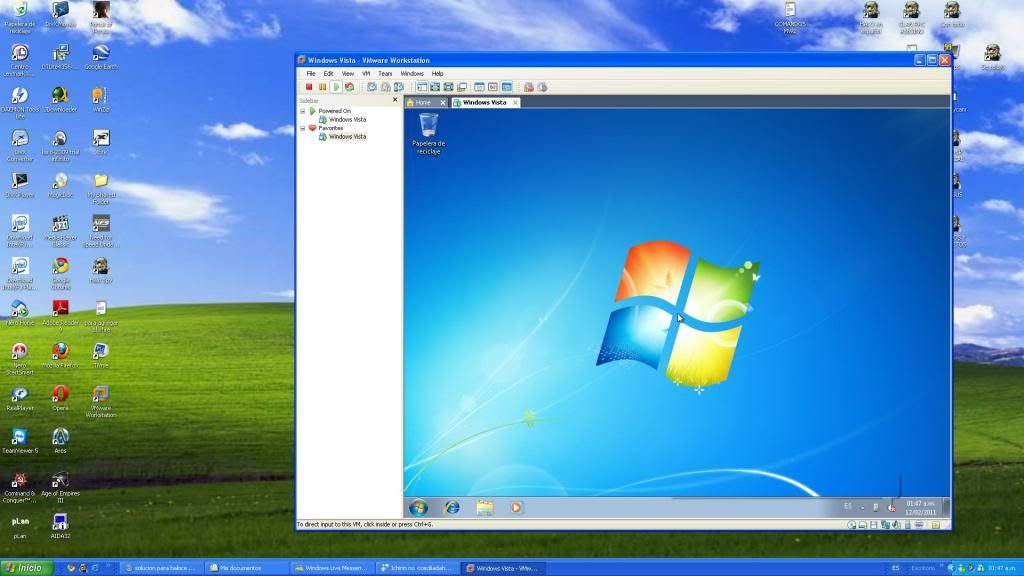Viewport: 1024px width, 576px height.
Task: Open Google Earth desktop shortcut
Action: [x=101, y=58]
